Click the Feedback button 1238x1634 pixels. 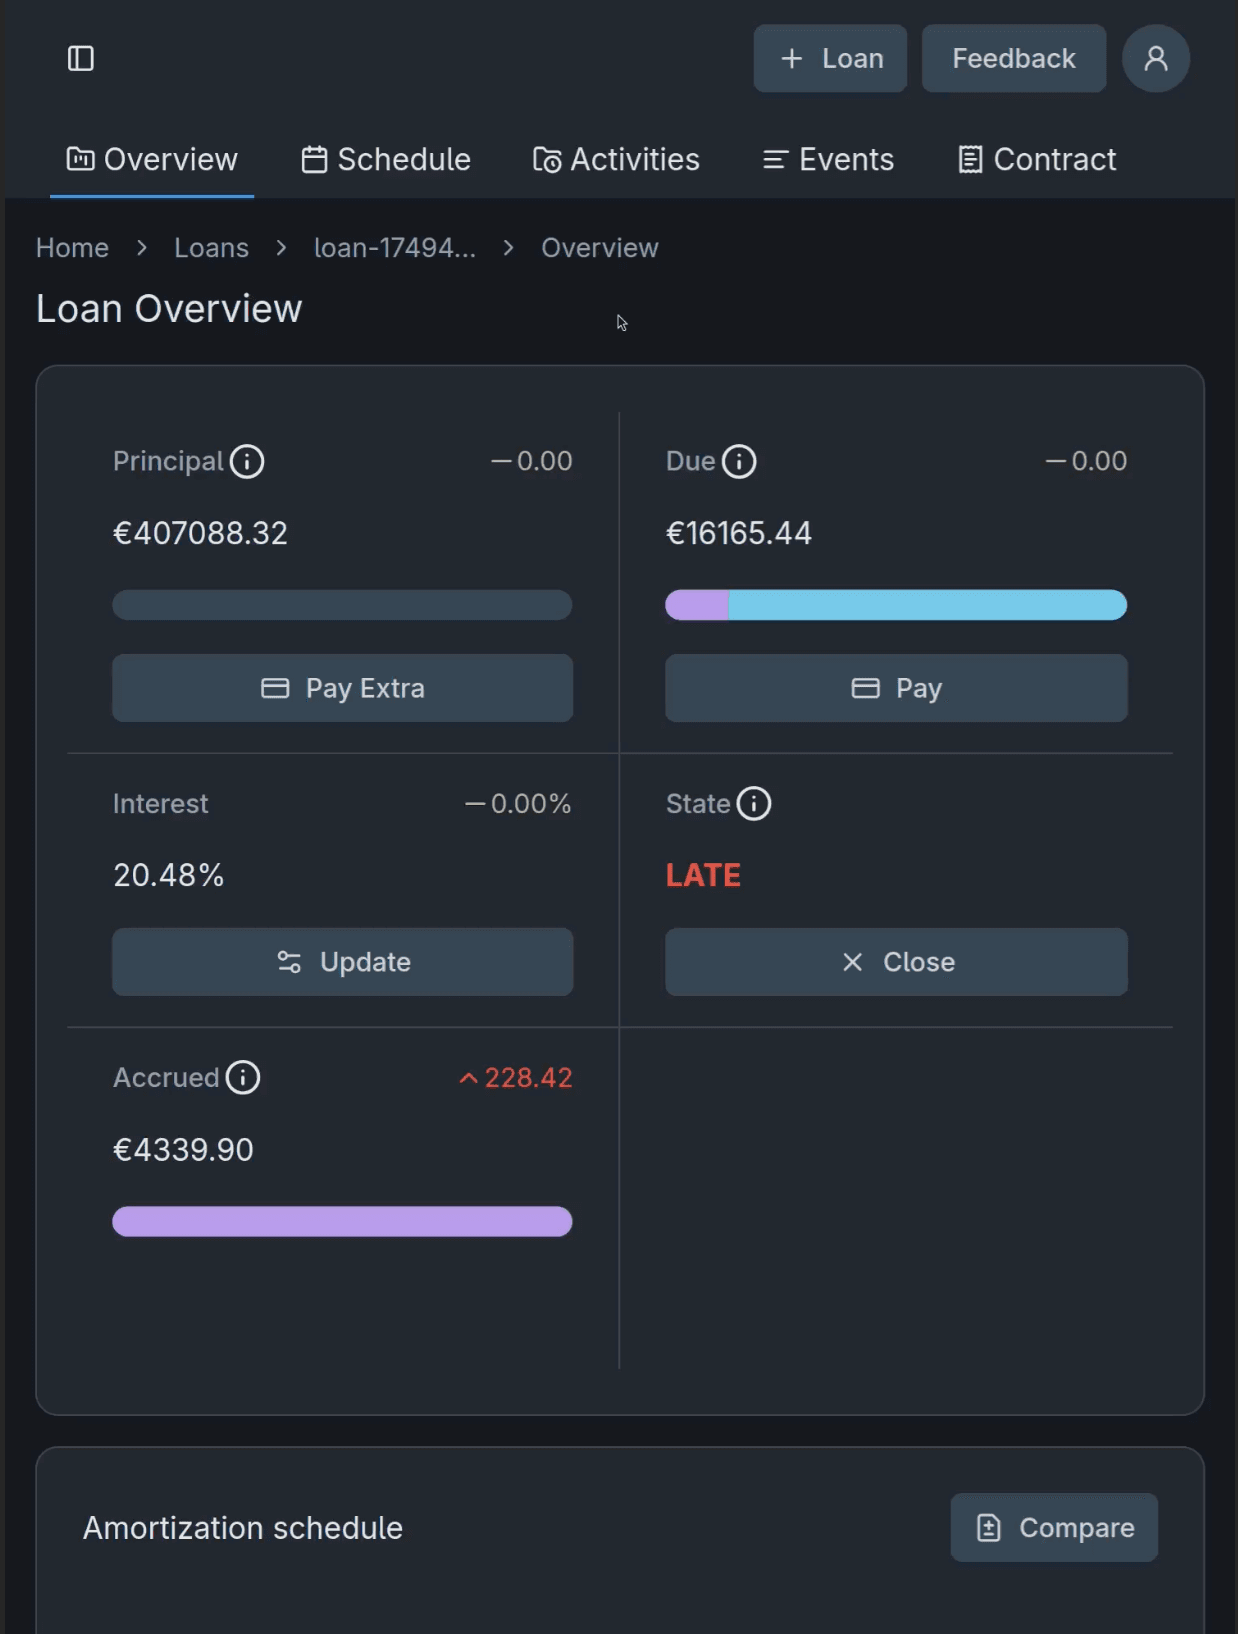click(x=1014, y=58)
